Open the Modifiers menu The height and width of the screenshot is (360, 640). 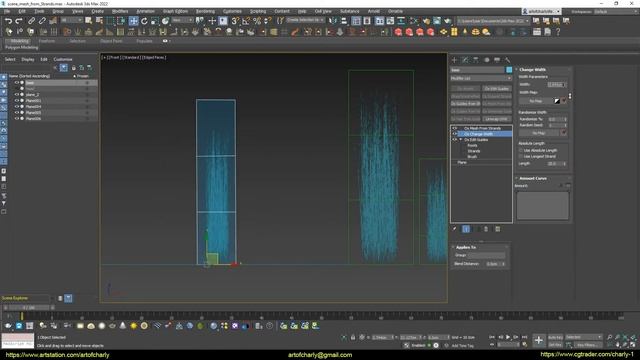tap(120, 11)
